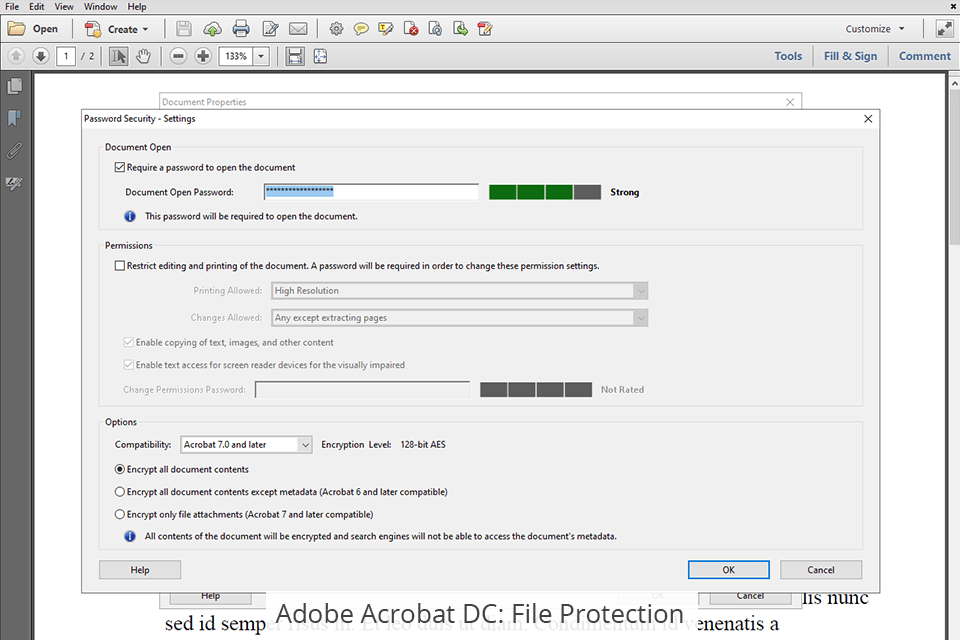Image resolution: width=960 pixels, height=640 pixels.
Task: Click the Document Open Password field
Action: pos(371,192)
